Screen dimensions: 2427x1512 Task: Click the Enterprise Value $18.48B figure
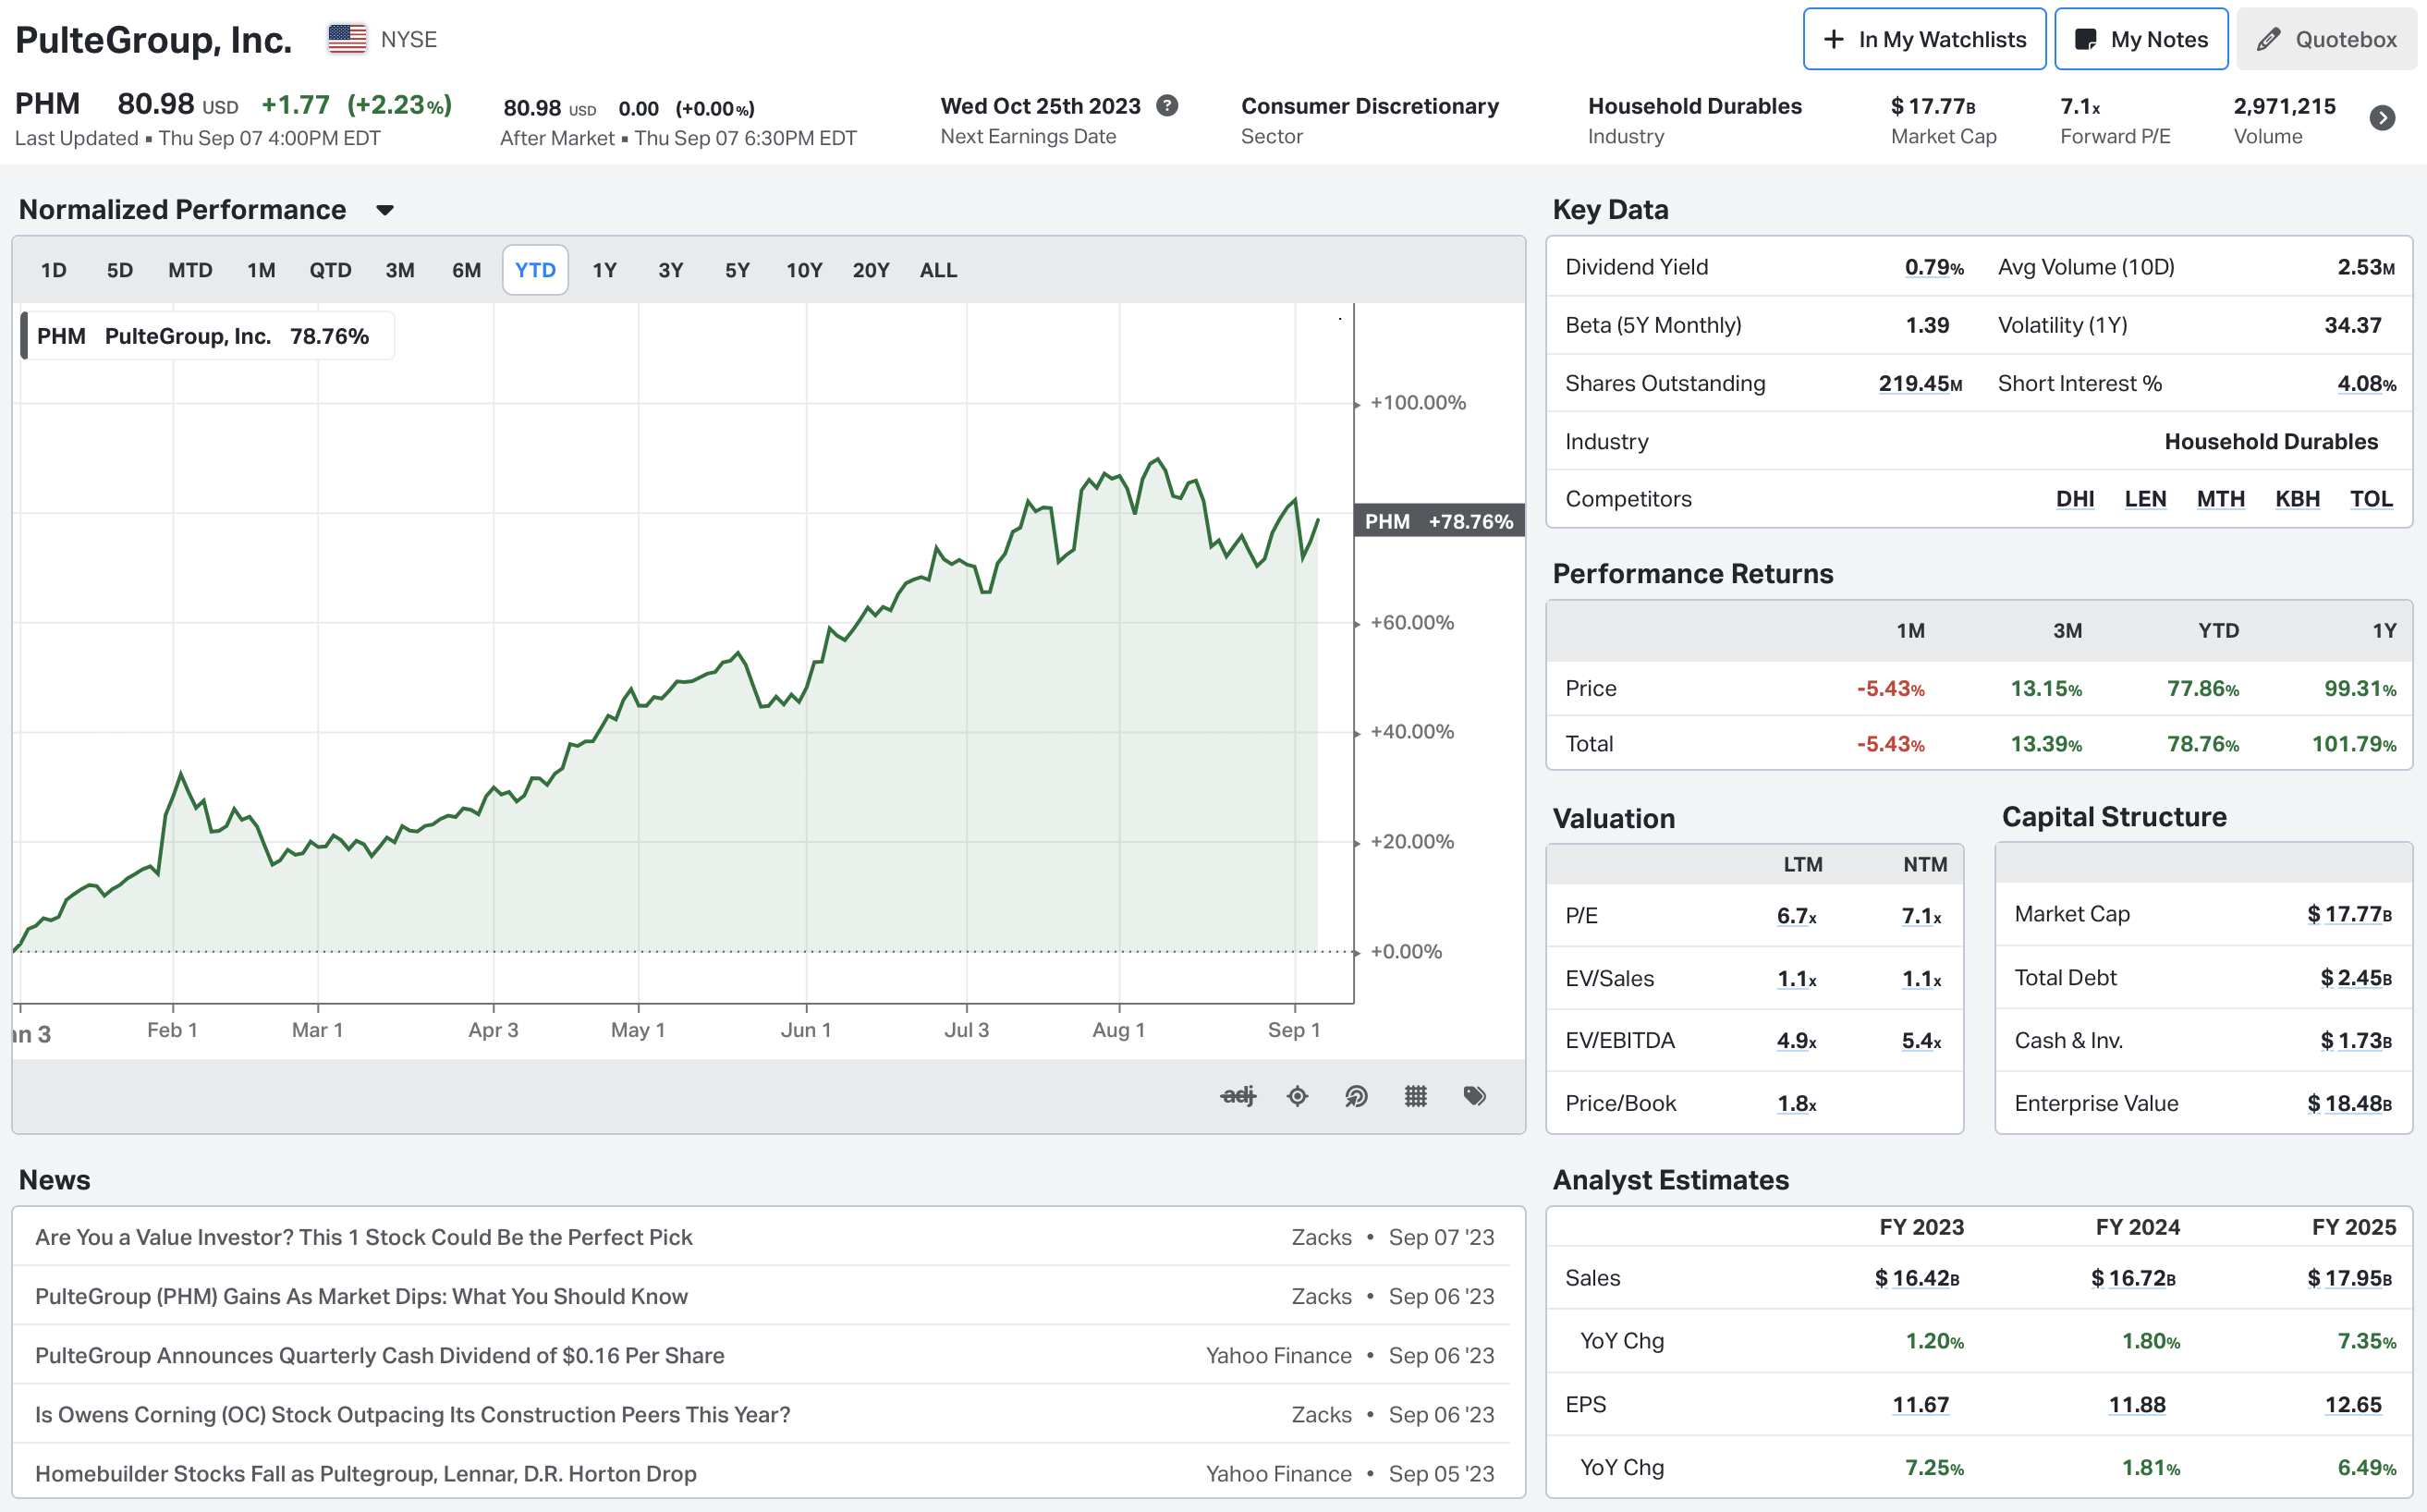[x=2349, y=1104]
